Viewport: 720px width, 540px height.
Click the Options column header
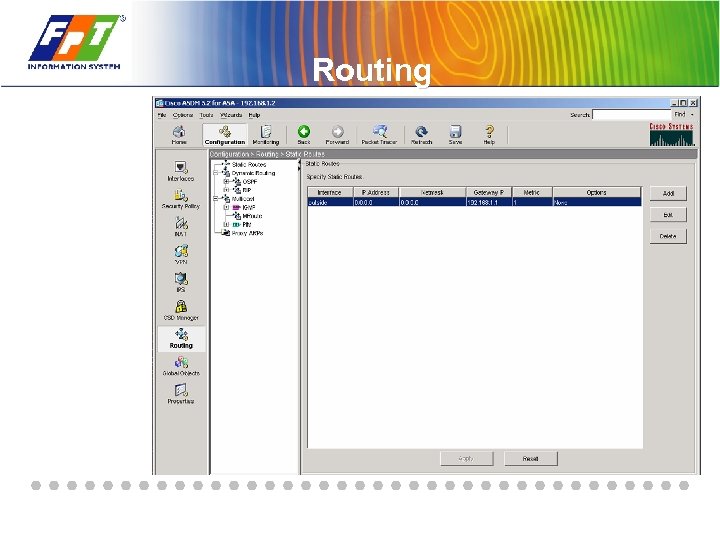596,192
